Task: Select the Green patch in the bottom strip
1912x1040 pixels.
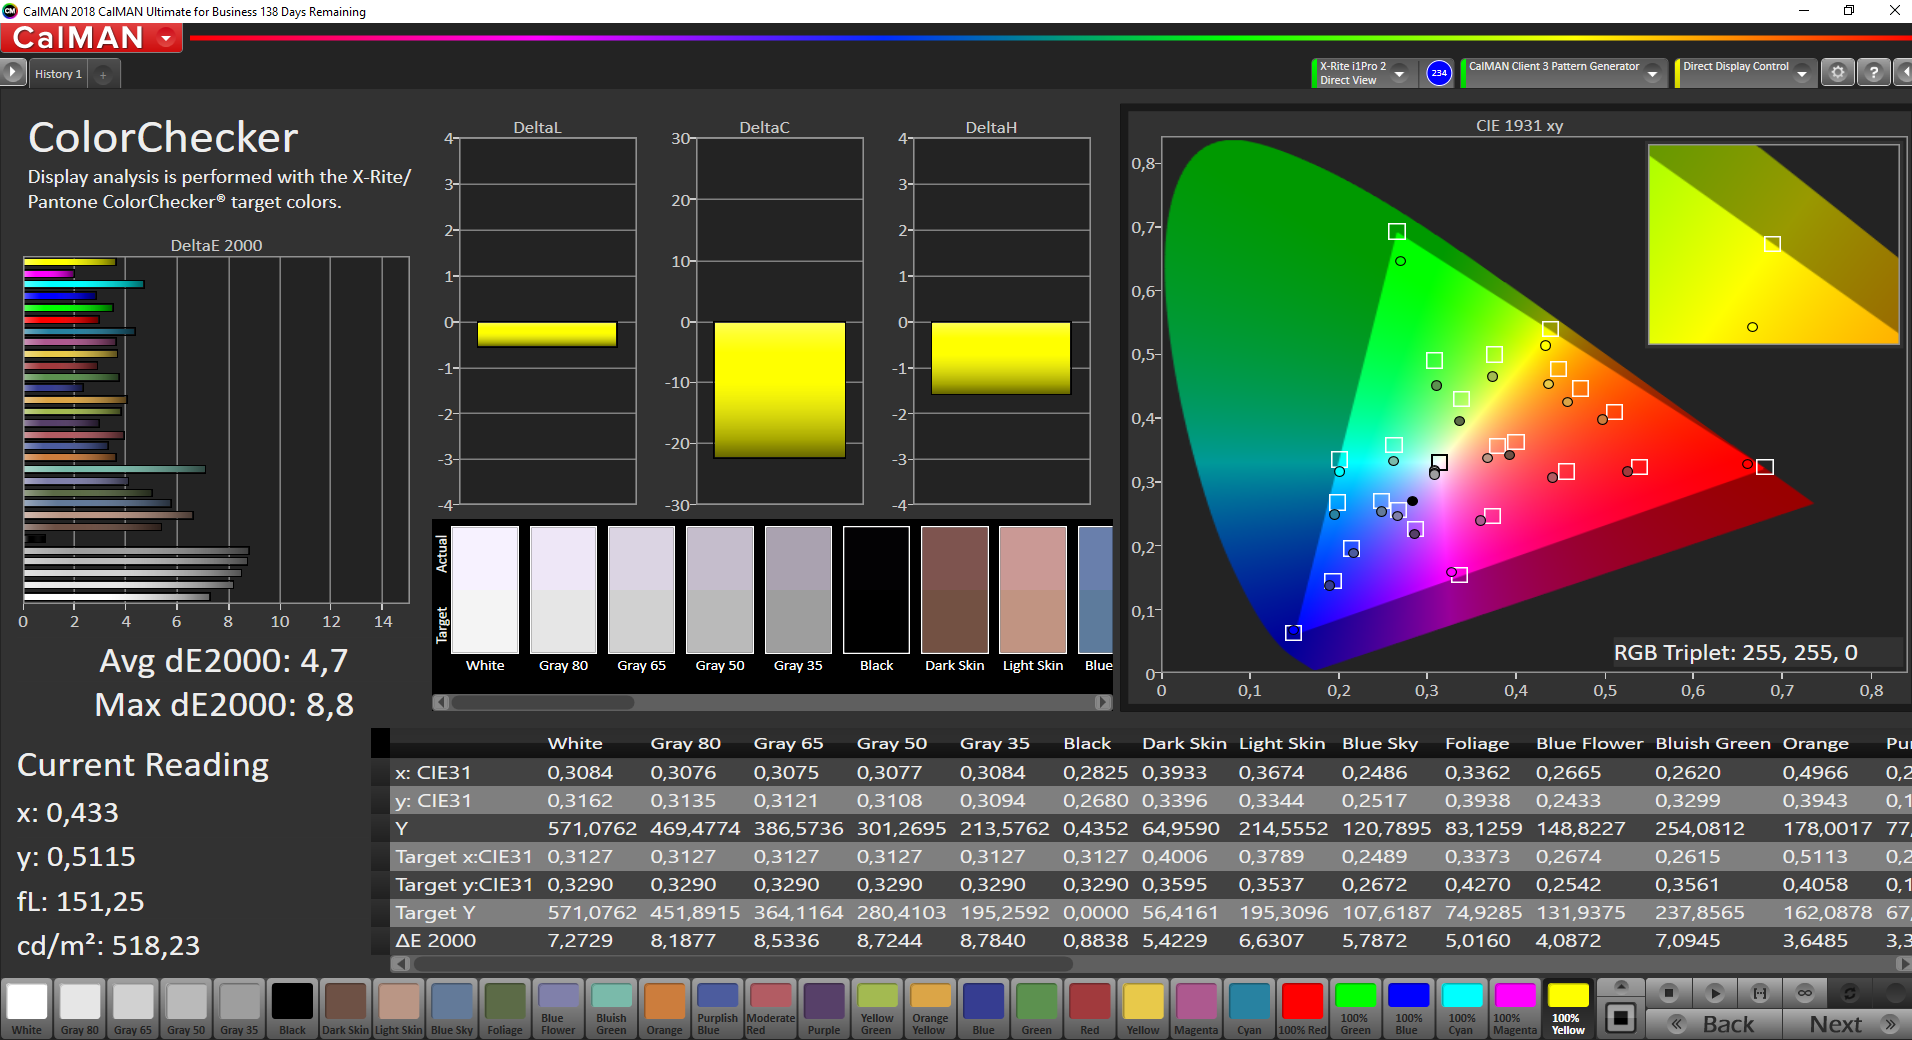Action: point(1036,1009)
